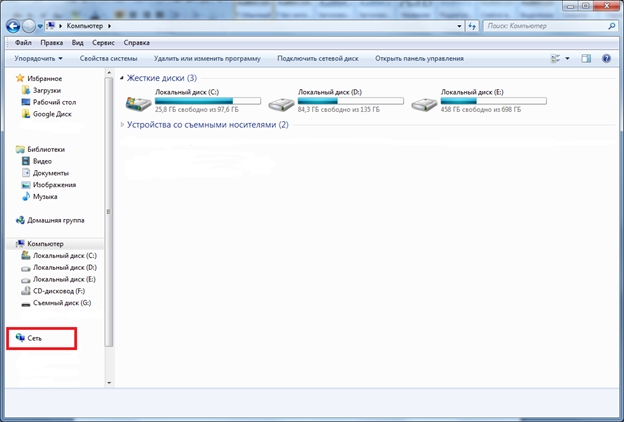Open the Упорядочить dropdown menu
Screen dimensions: 624x422
[x=38, y=59]
